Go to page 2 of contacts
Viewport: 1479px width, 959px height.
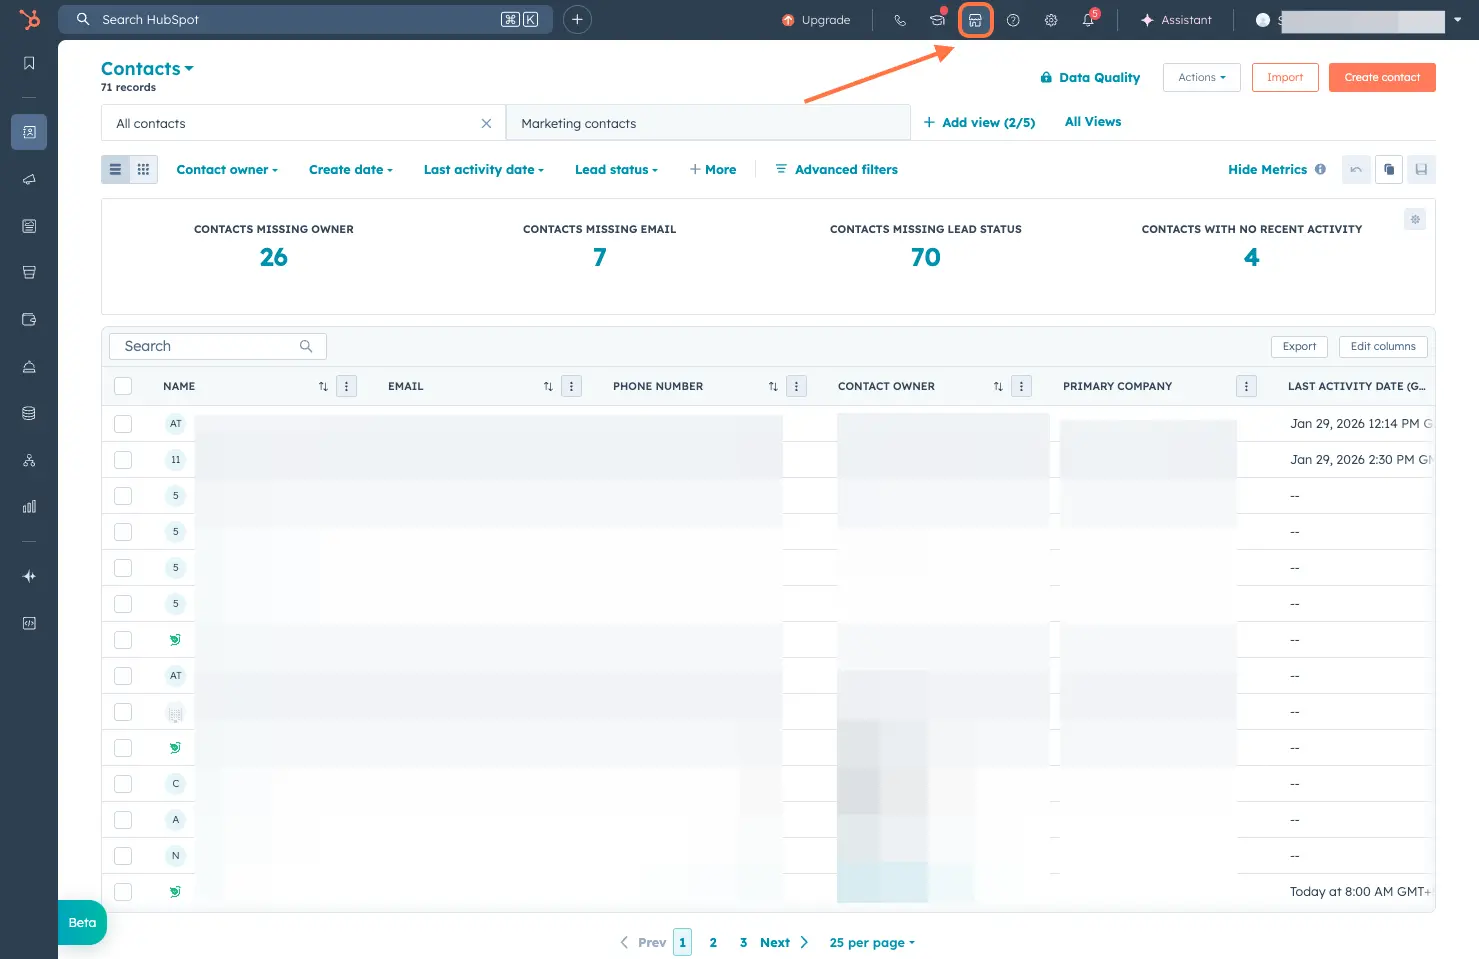pyautogui.click(x=713, y=943)
